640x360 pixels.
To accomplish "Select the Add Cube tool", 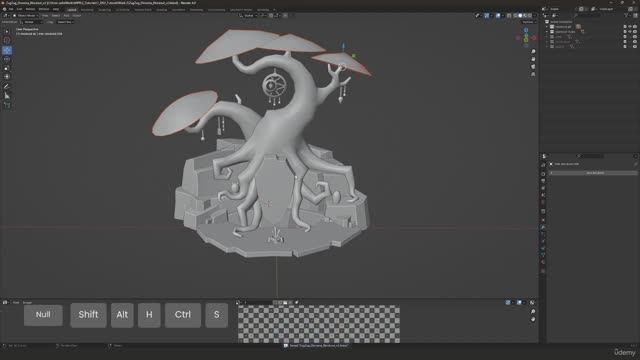I will (x=7, y=105).
